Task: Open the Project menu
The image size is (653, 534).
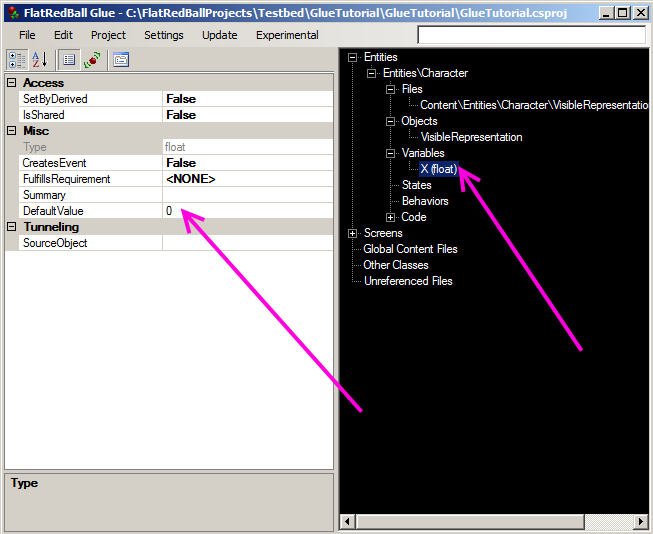Action: (108, 35)
